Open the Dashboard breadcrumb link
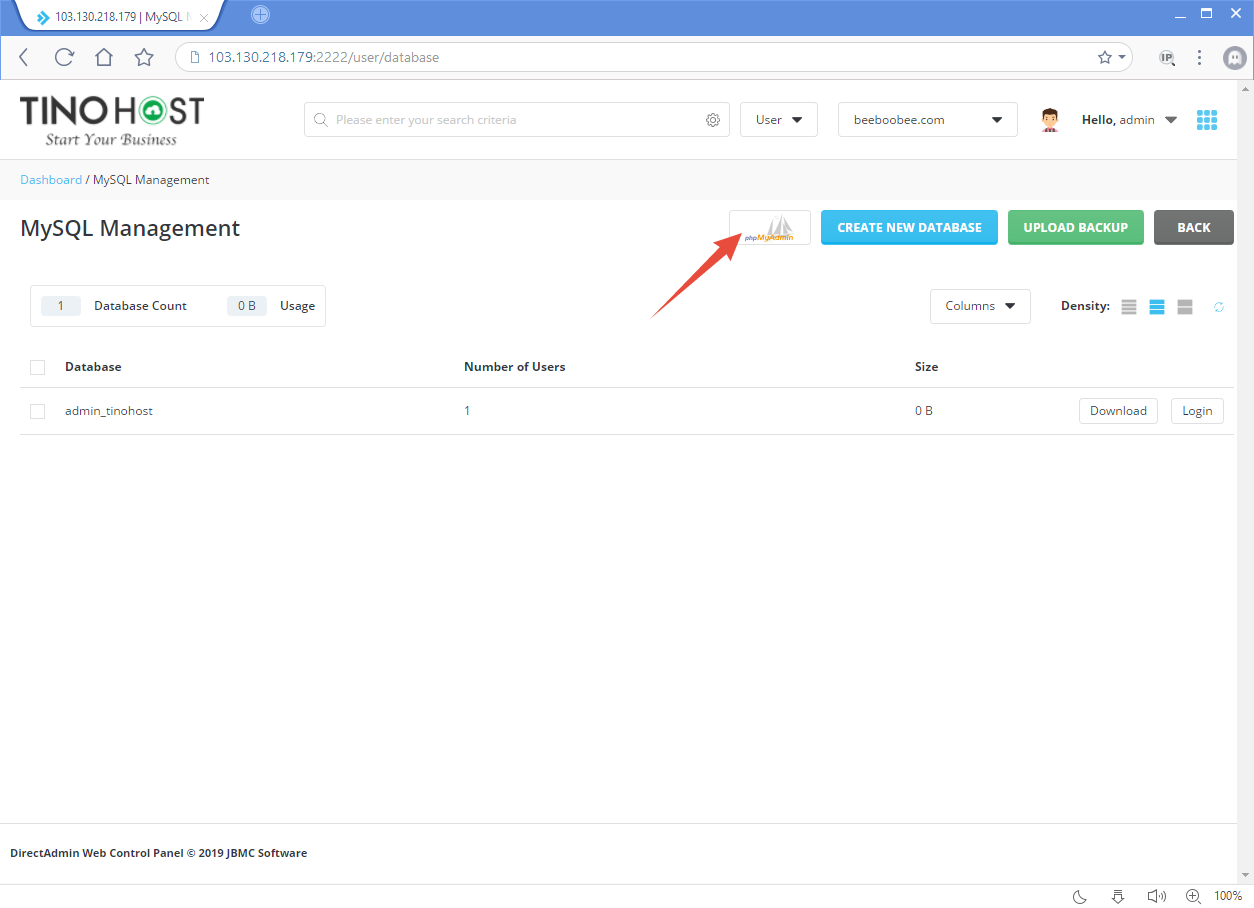This screenshot has height=908, width=1254. (x=51, y=179)
